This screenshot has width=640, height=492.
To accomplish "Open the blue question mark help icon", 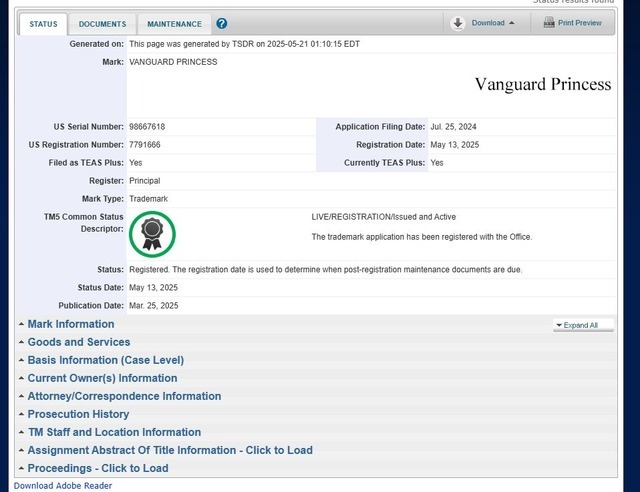I will pos(222,24).
